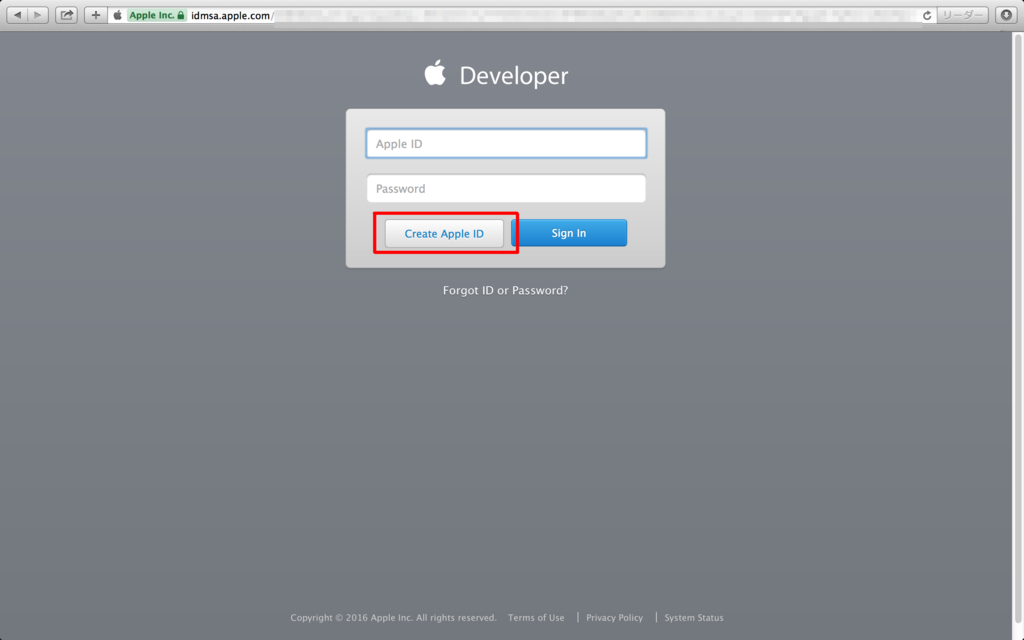
Task: Click the blue Sign In button
Action: click(x=569, y=233)
